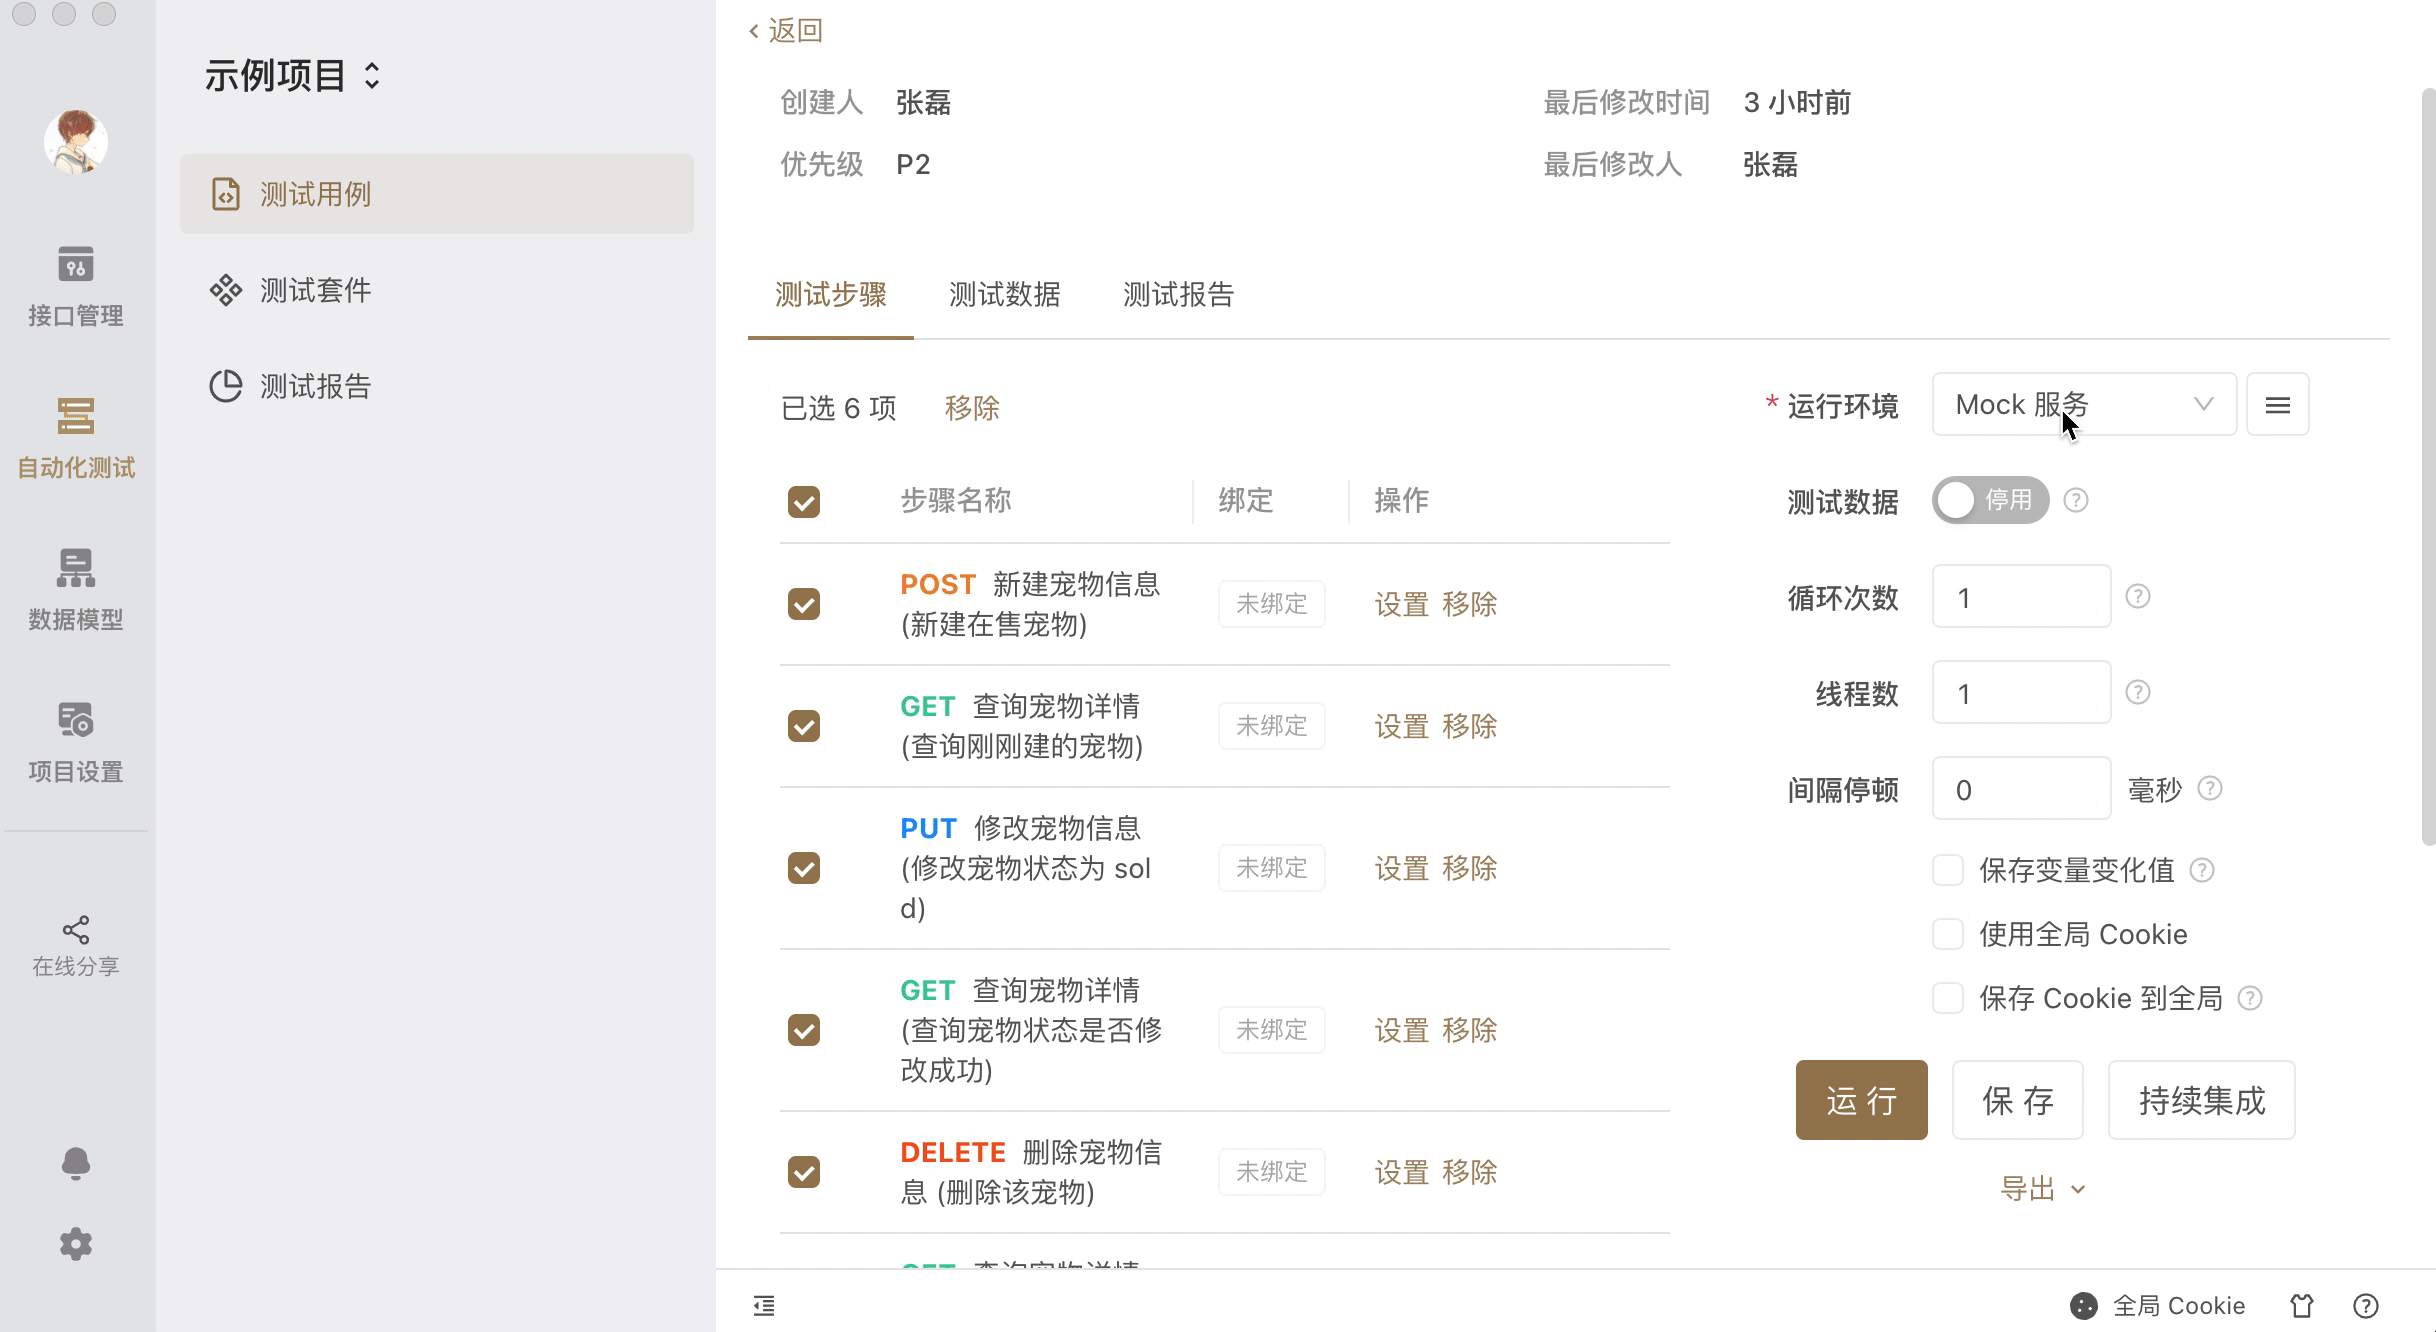Open the settings gear at the sidebar bottom
This screenshot has width=2436, height=1332.
pyautogui.click(x=75, y=1245)
